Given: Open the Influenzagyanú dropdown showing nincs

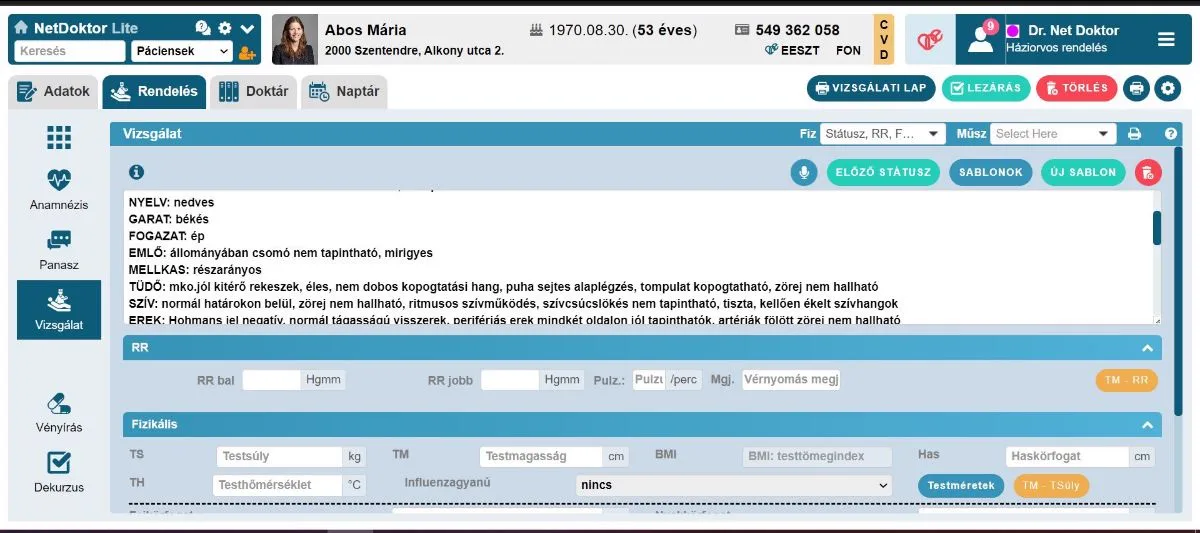Looking at the screenshot, I should (x=734, y=485).
